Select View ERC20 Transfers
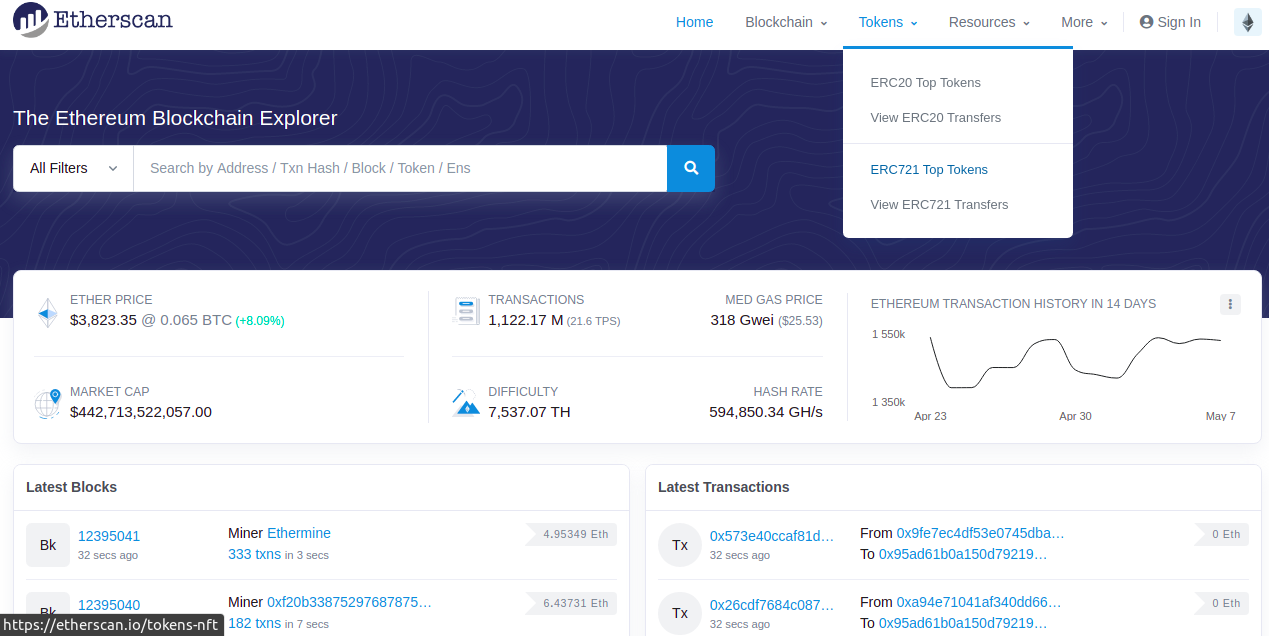The image size is (1269, 636). [x=936, y=118]
